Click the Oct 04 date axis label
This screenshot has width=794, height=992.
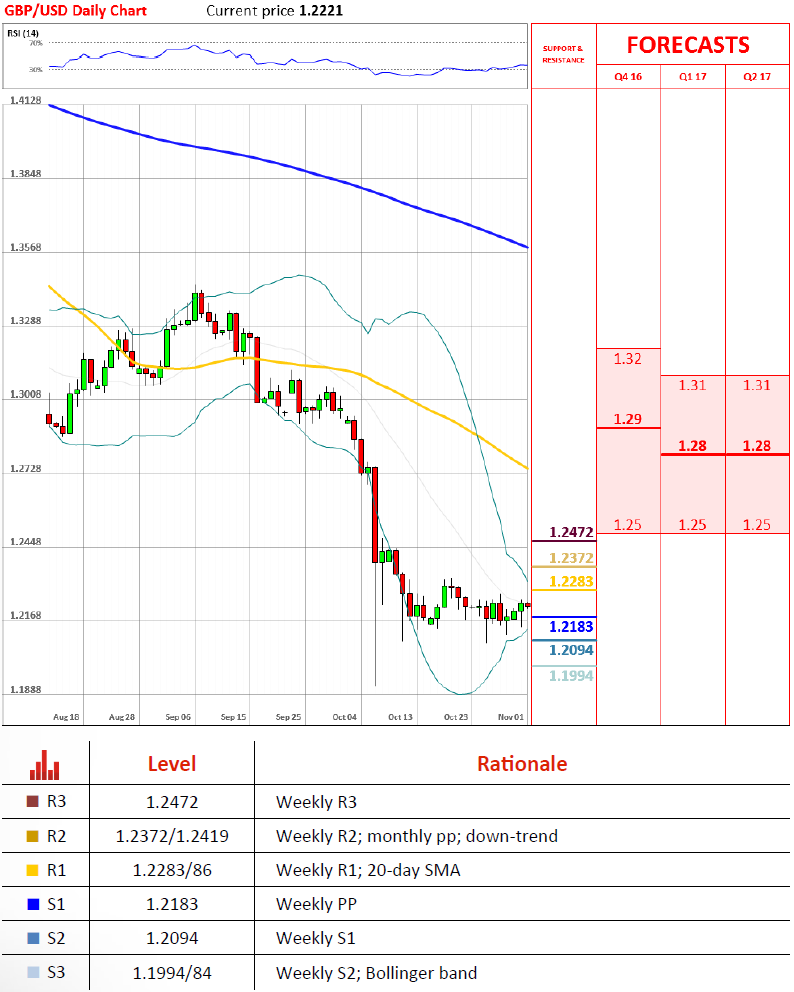point(345,717)
